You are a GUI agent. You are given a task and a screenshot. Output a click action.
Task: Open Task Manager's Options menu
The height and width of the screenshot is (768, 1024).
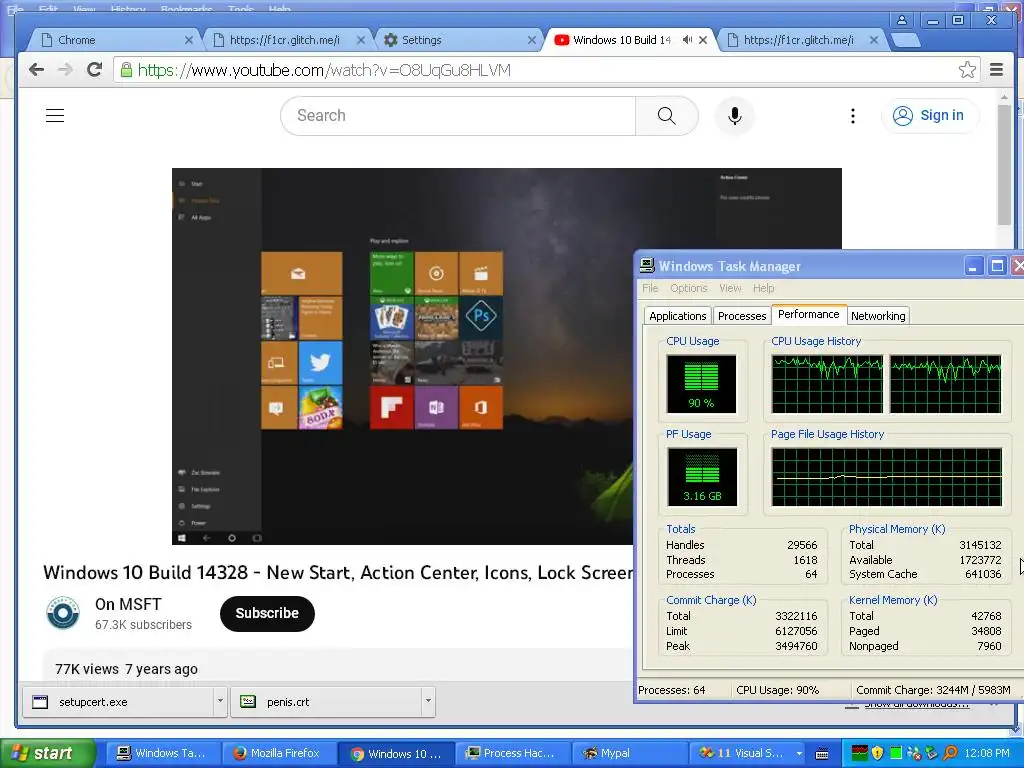[x=688, y=288]
